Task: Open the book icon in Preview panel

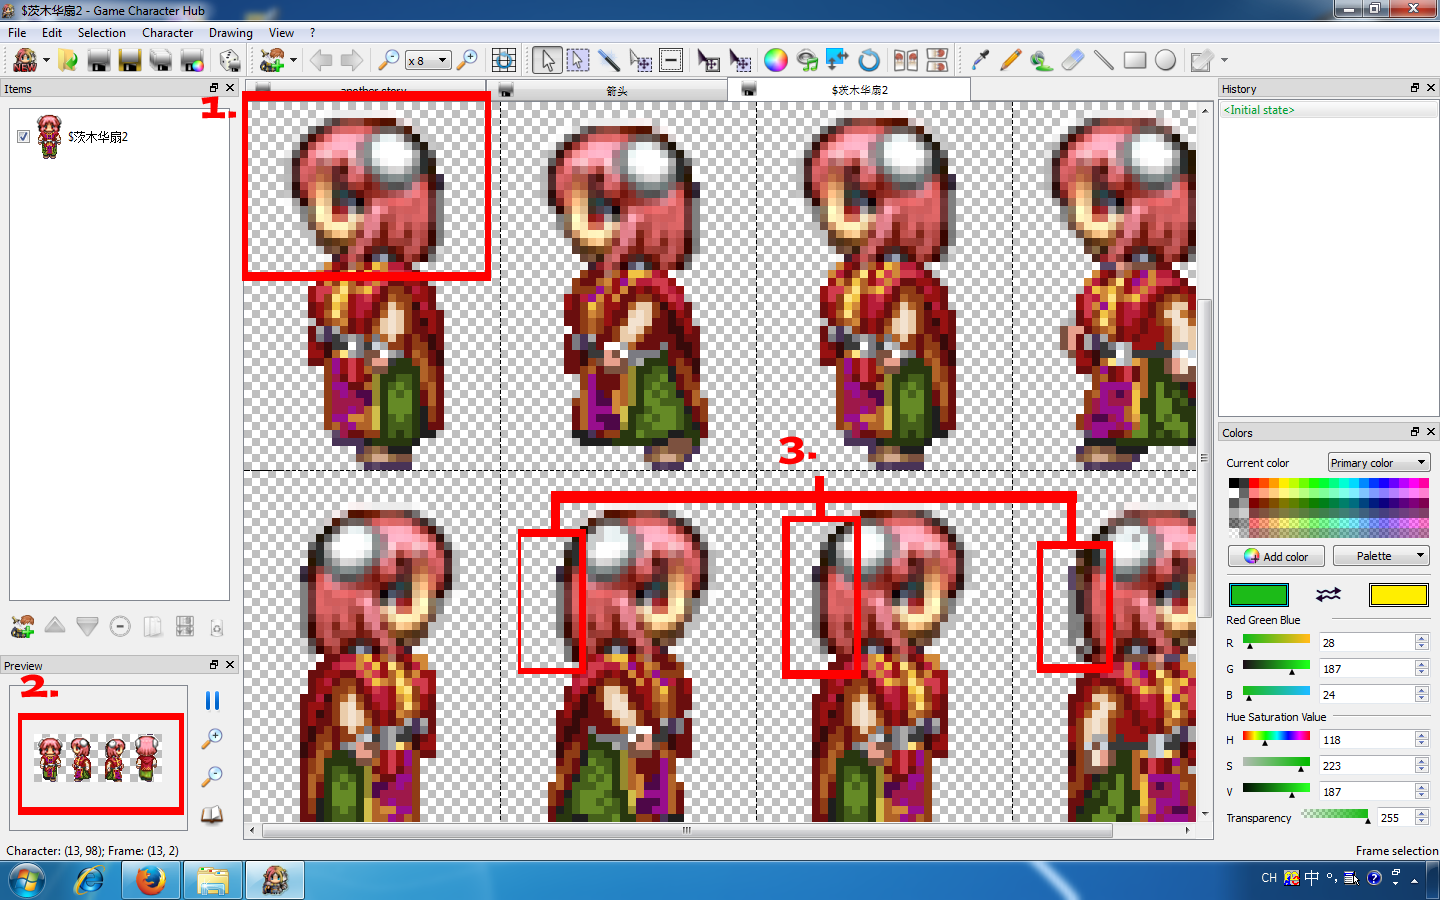Action: tap(212, 815)
